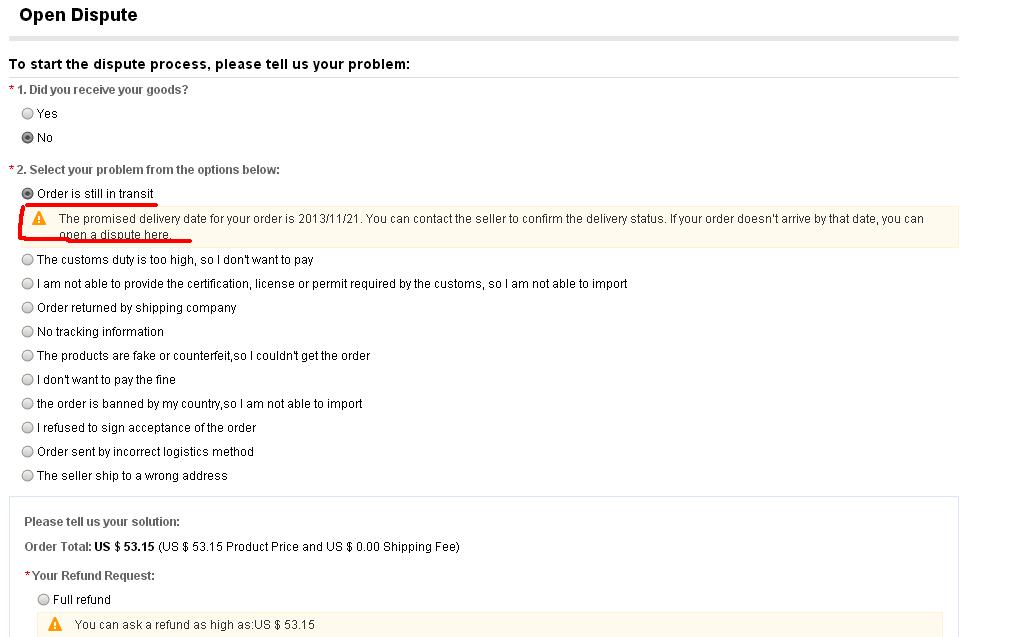The image size is (1009, 637).
Task: Select Yes for goods received
Action: coord(27,114)
